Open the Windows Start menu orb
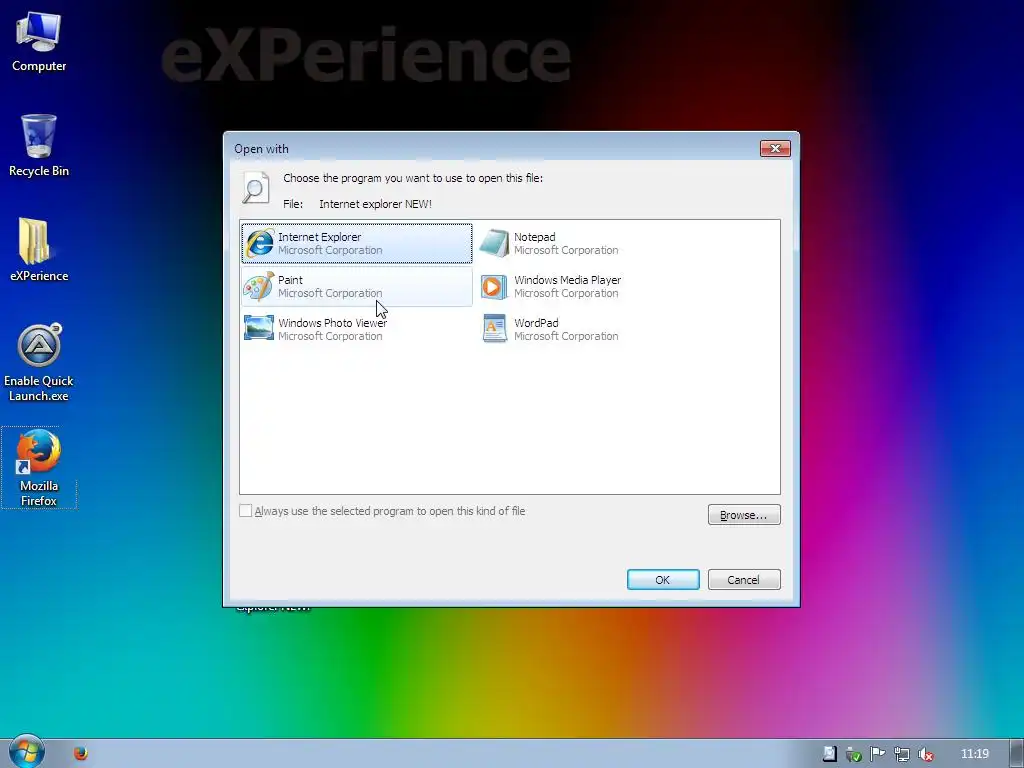This screenshot has height=768, width=1024. click(x=26, y=752)
